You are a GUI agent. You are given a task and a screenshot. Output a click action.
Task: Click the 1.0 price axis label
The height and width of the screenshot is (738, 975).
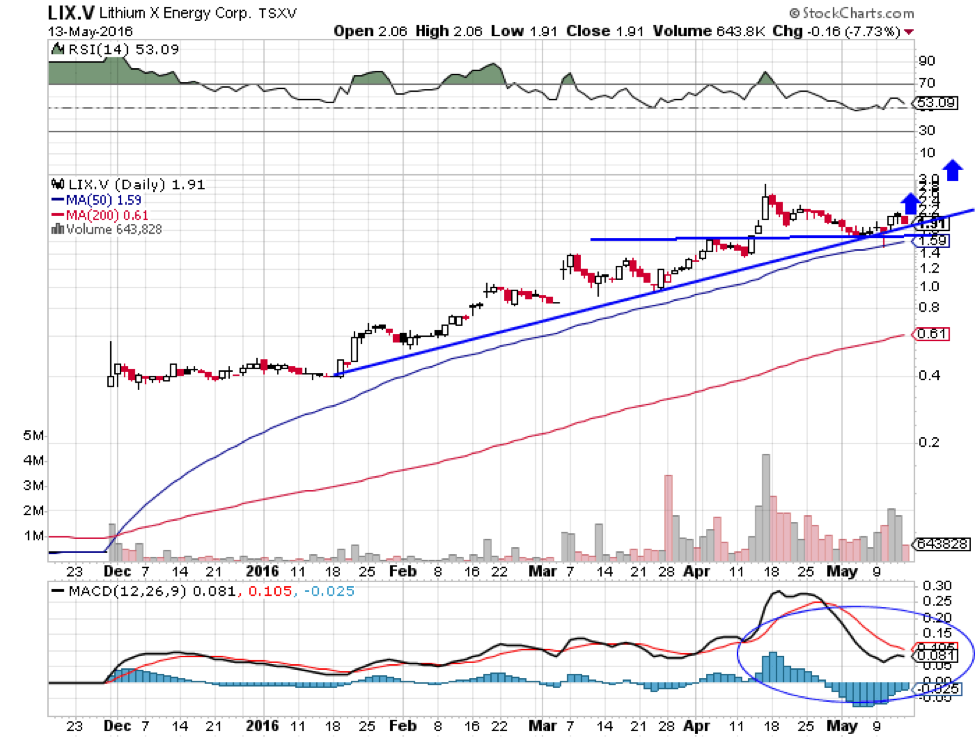(x=928, y=287)
